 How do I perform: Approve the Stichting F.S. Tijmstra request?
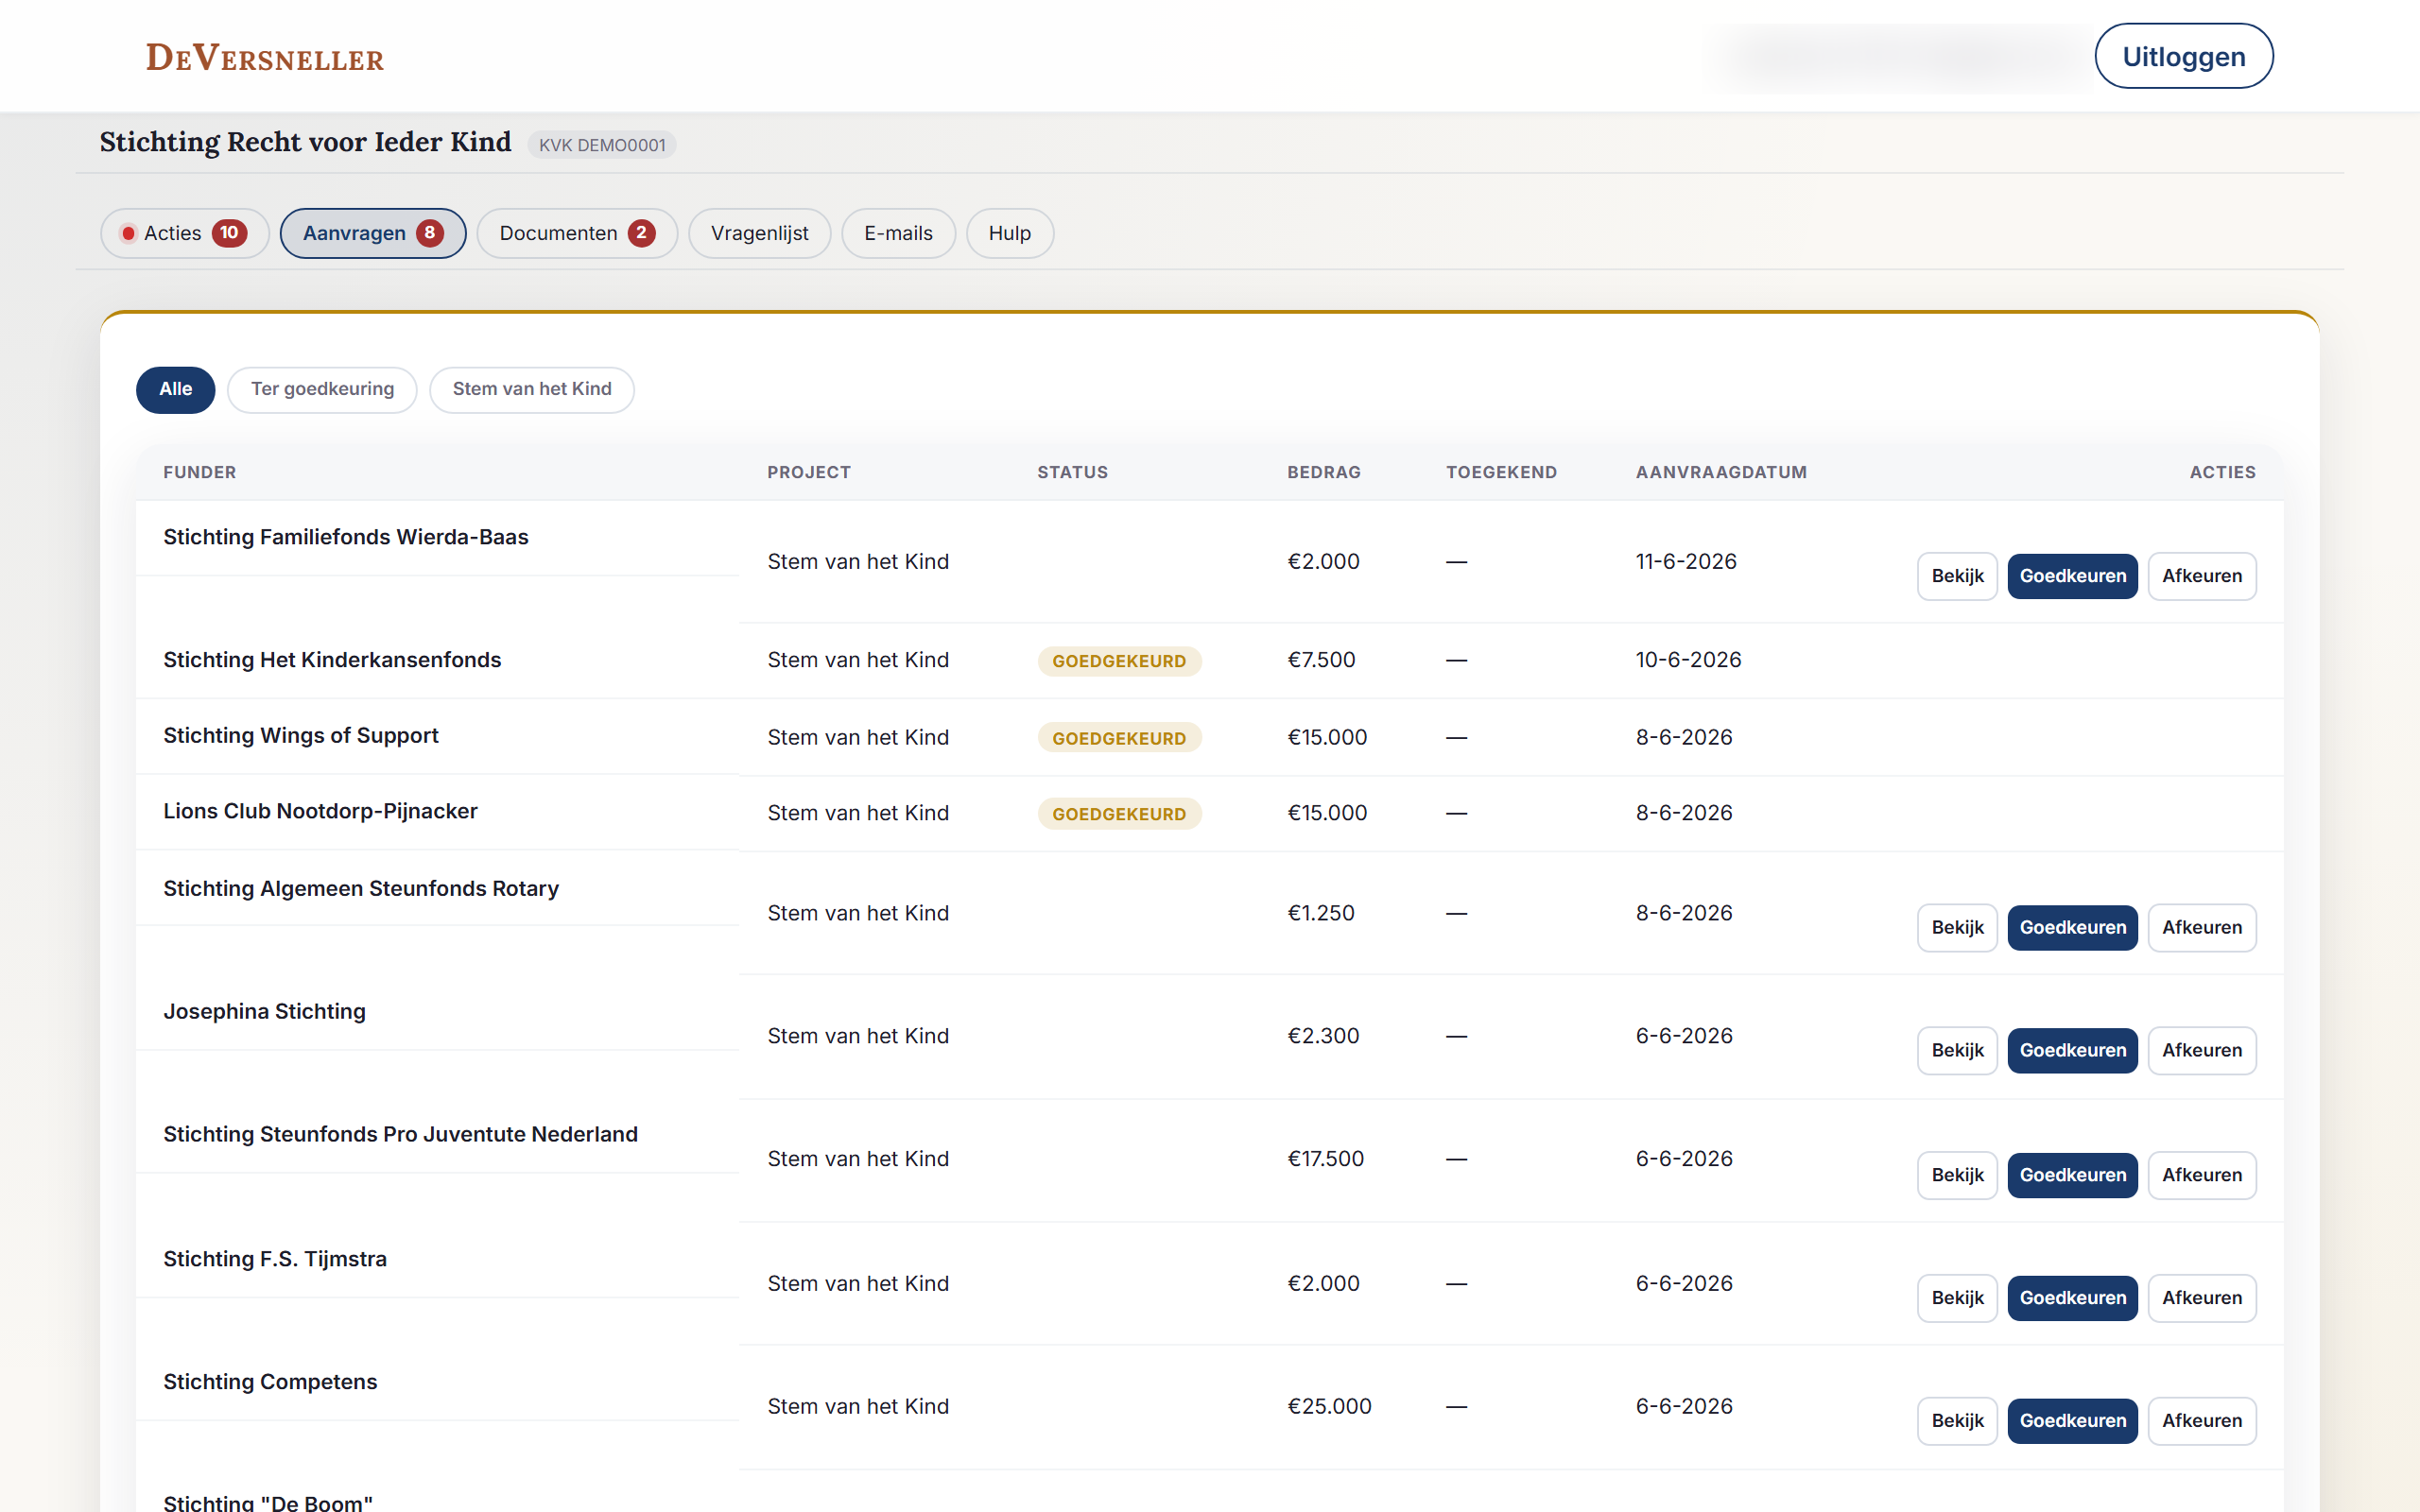[x=2072, y=1298]
